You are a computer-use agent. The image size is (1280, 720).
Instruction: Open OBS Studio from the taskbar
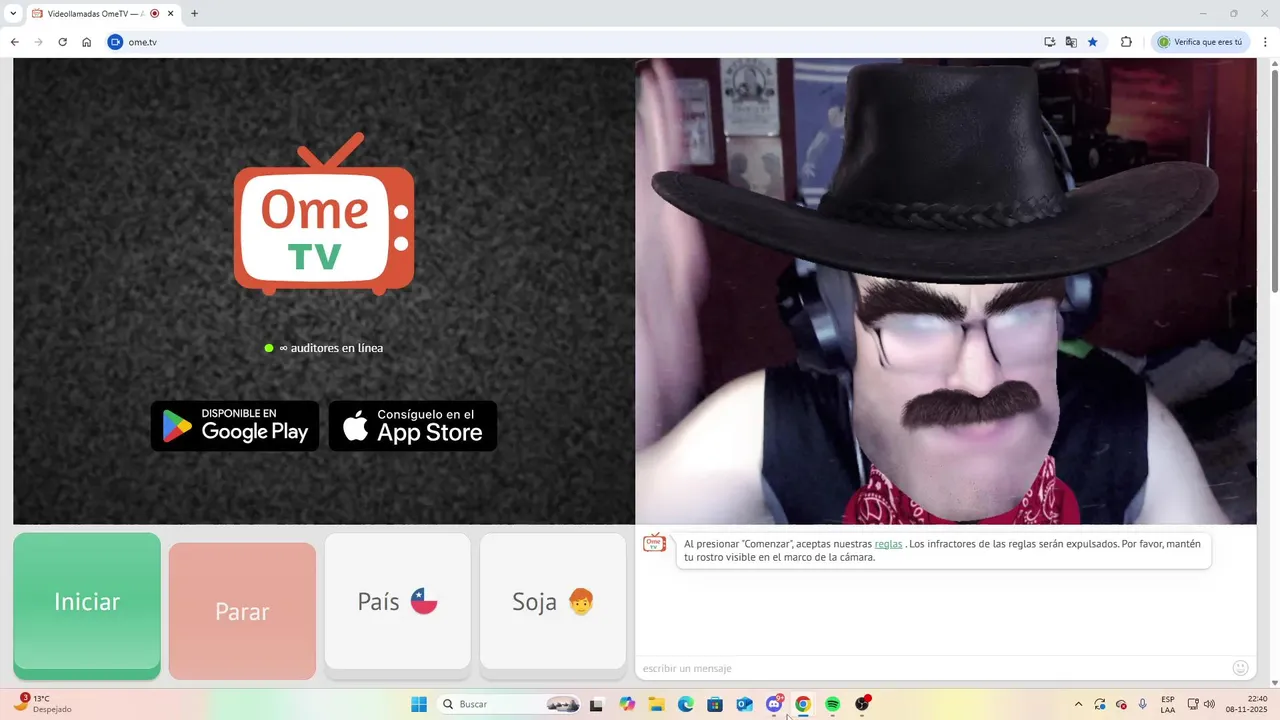pyautogui.click(x=862, y=704)
